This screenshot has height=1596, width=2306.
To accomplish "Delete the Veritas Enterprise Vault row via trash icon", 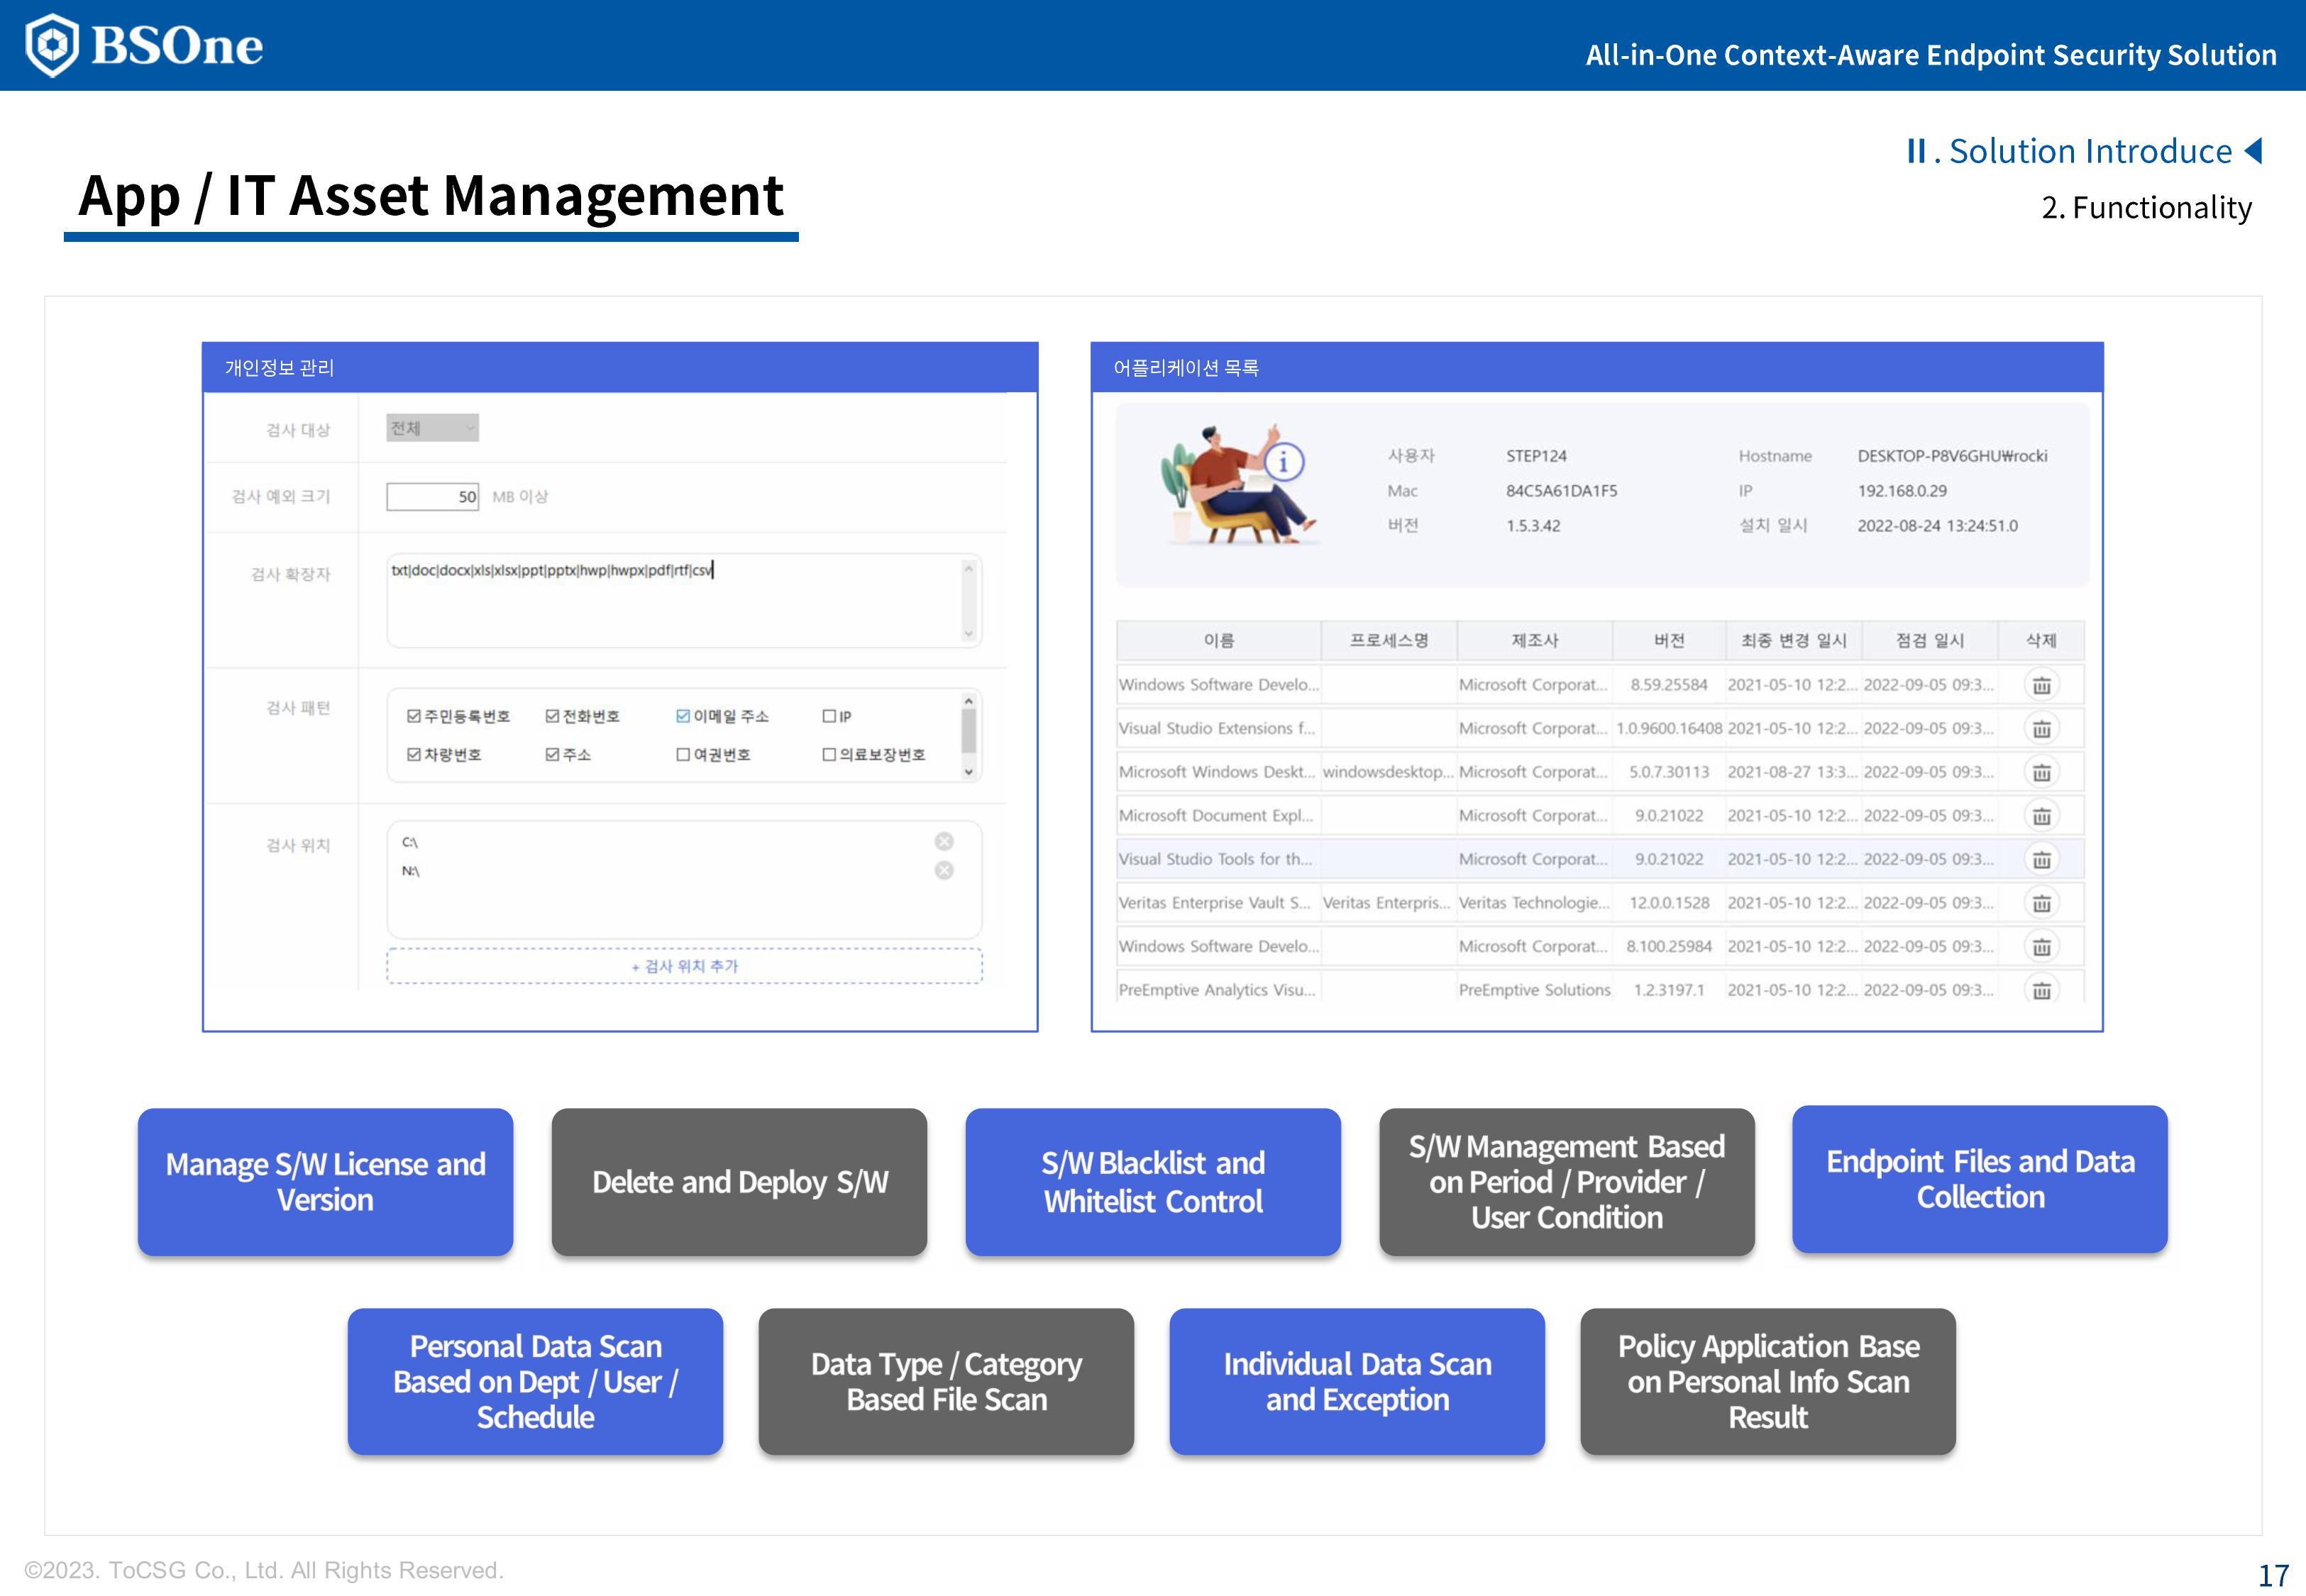I will pyautogui.click(x=2041, y=903).
